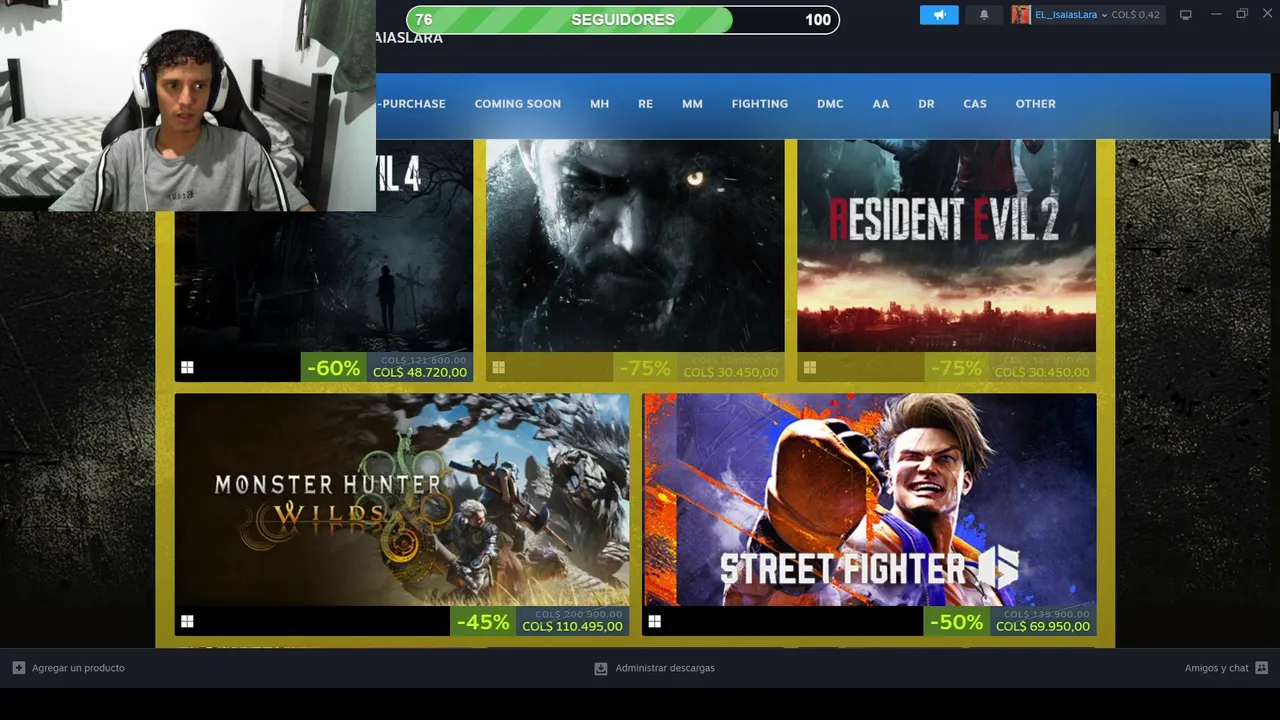Switch to the RE tab
Viewport: 1280px width, 720px height.
[645, 104]
